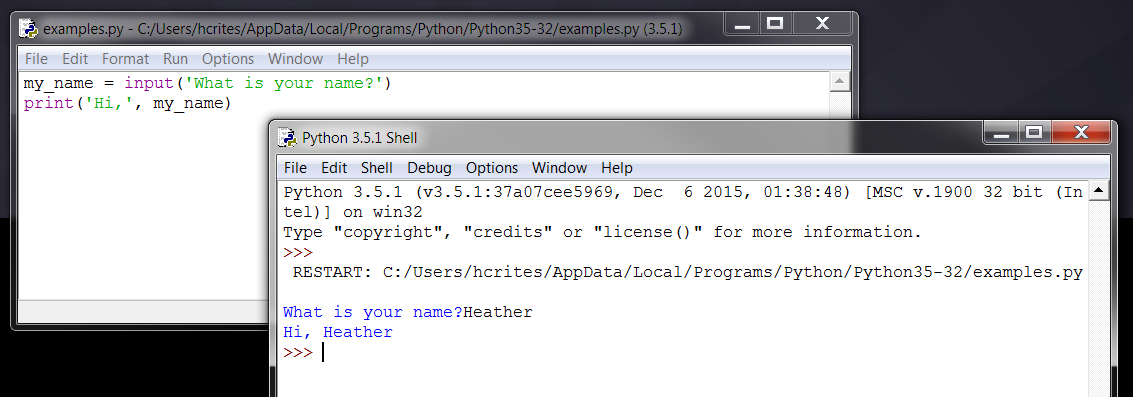Place cursor at last Shell >>> prompt
This screenshot has width=1133, height=397.
click(x=323, y=353)
